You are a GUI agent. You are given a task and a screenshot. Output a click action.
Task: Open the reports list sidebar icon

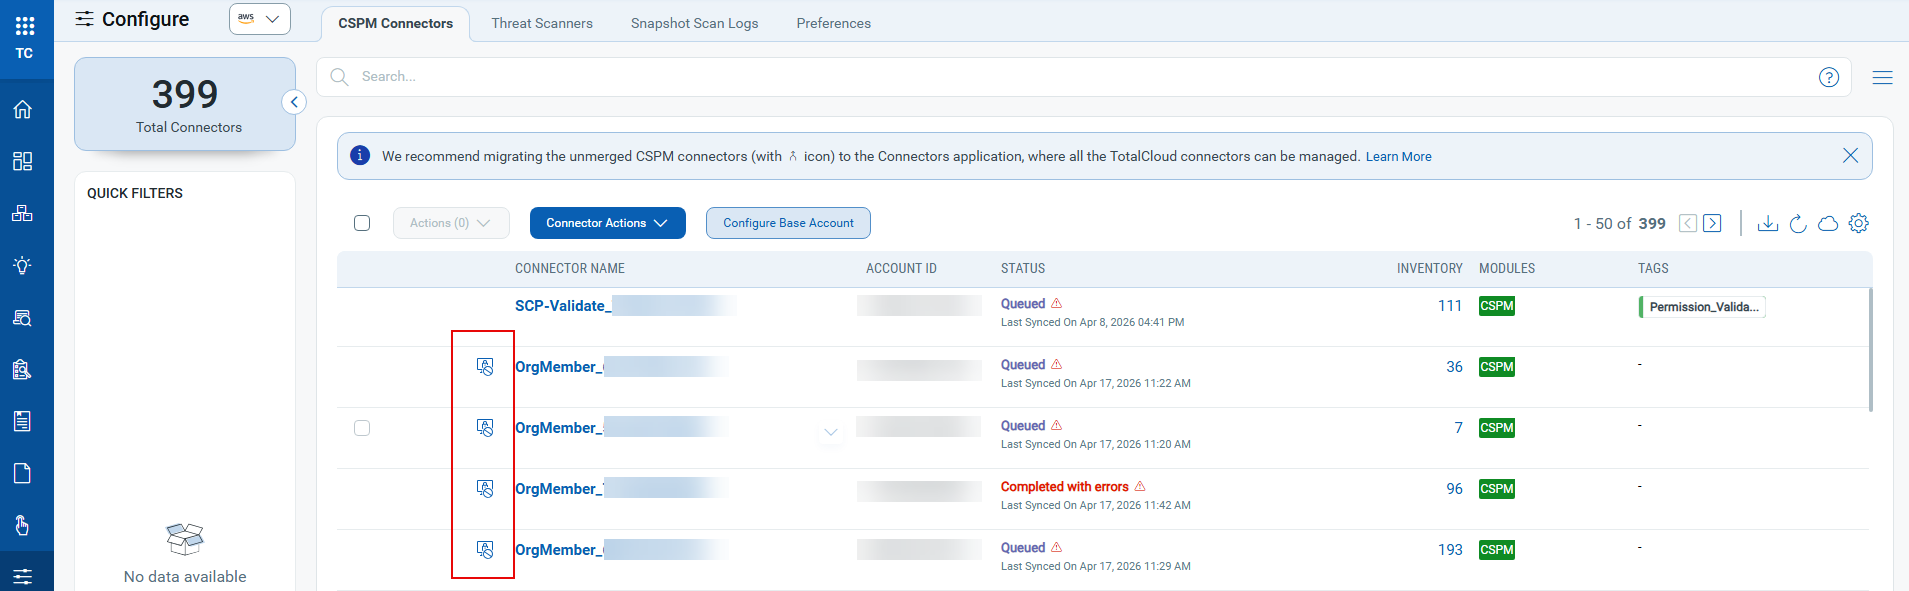(22, 421)
